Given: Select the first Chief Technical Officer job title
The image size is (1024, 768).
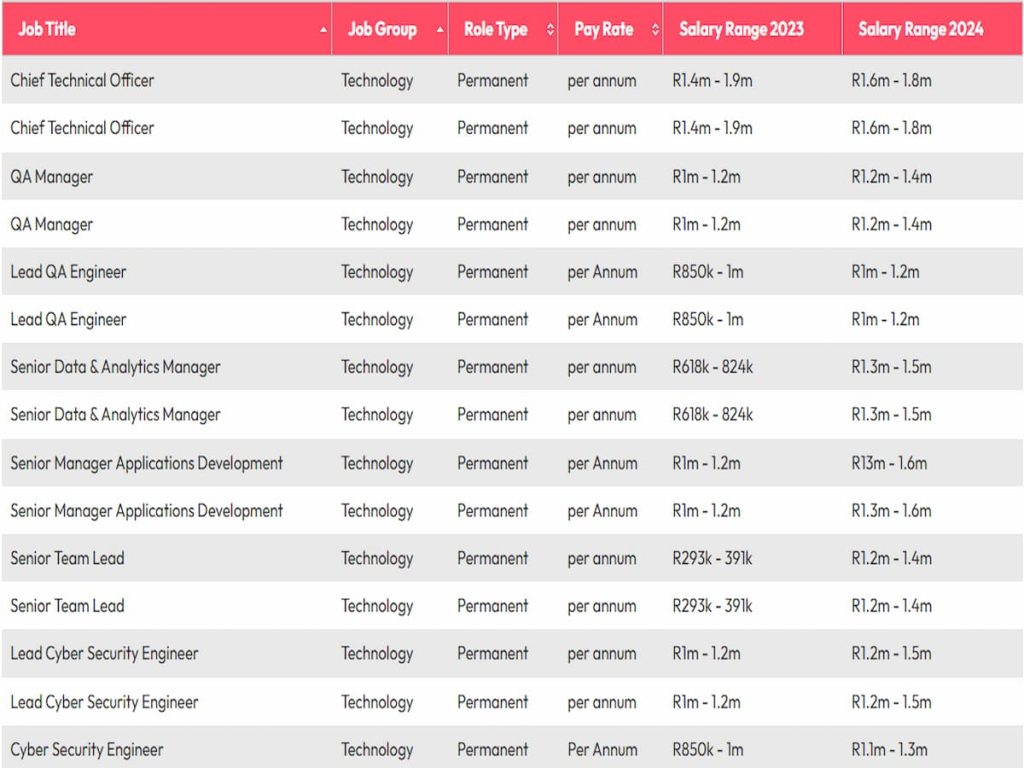Looking at the screenshot, I should coord(82,80).
